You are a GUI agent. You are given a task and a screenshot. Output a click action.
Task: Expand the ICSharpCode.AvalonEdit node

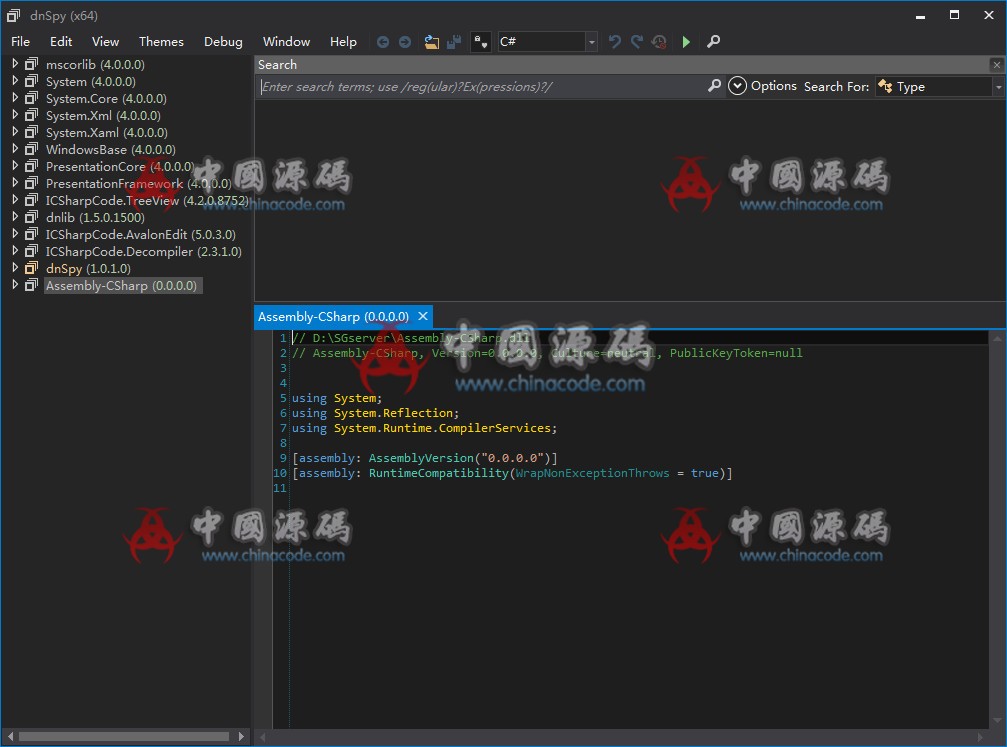tap(15, 234)
